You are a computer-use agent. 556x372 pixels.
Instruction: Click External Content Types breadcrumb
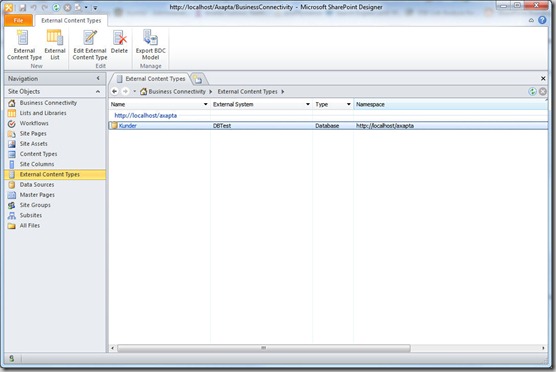pyautogui.click(x=248, y=91)
